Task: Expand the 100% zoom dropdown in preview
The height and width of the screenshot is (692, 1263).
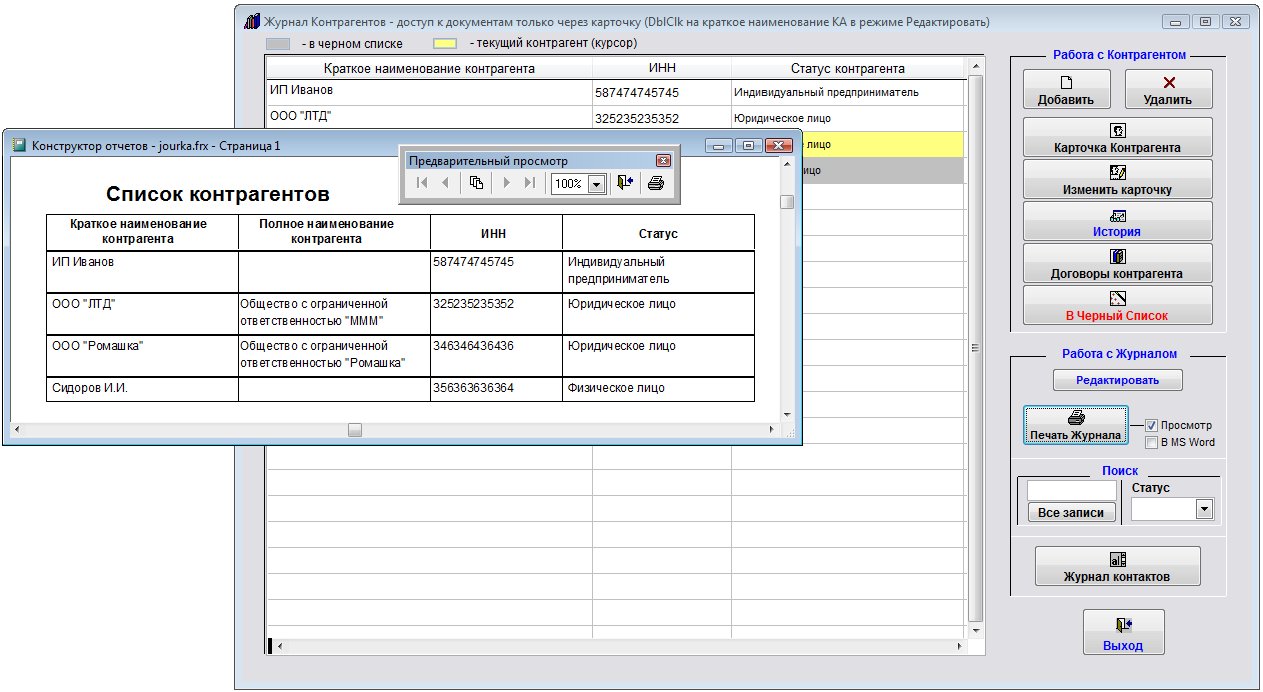Action: pyautogui.click(x=597, y=184)
